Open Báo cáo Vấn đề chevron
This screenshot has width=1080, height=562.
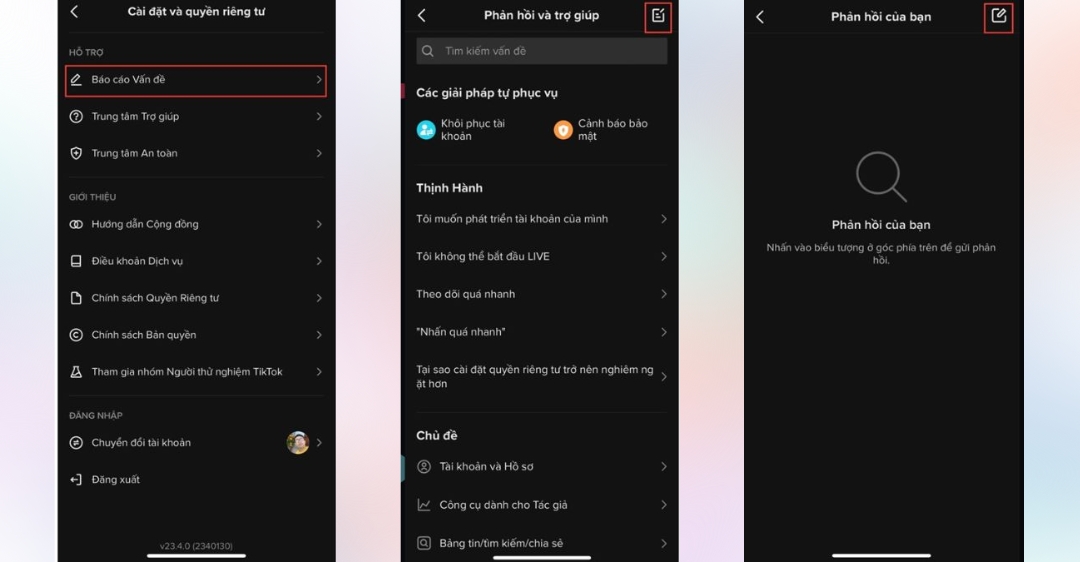click(x=319, y=80)
